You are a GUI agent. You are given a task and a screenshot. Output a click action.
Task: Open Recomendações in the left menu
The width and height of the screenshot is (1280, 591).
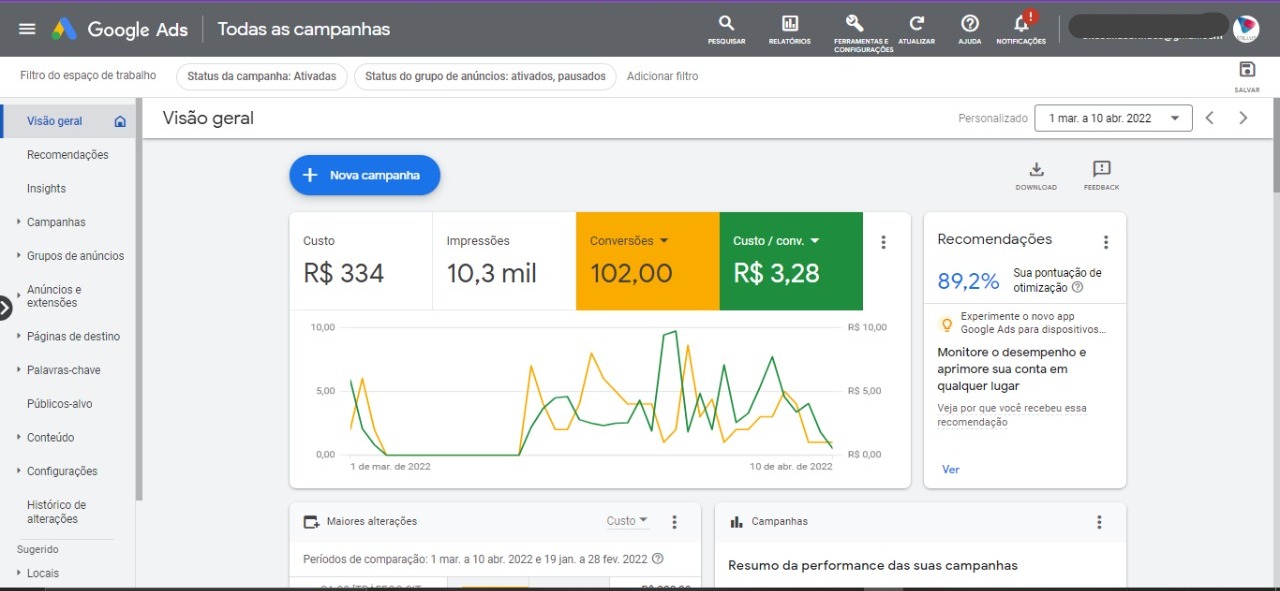pyautogui.click(x=68, y=155)
